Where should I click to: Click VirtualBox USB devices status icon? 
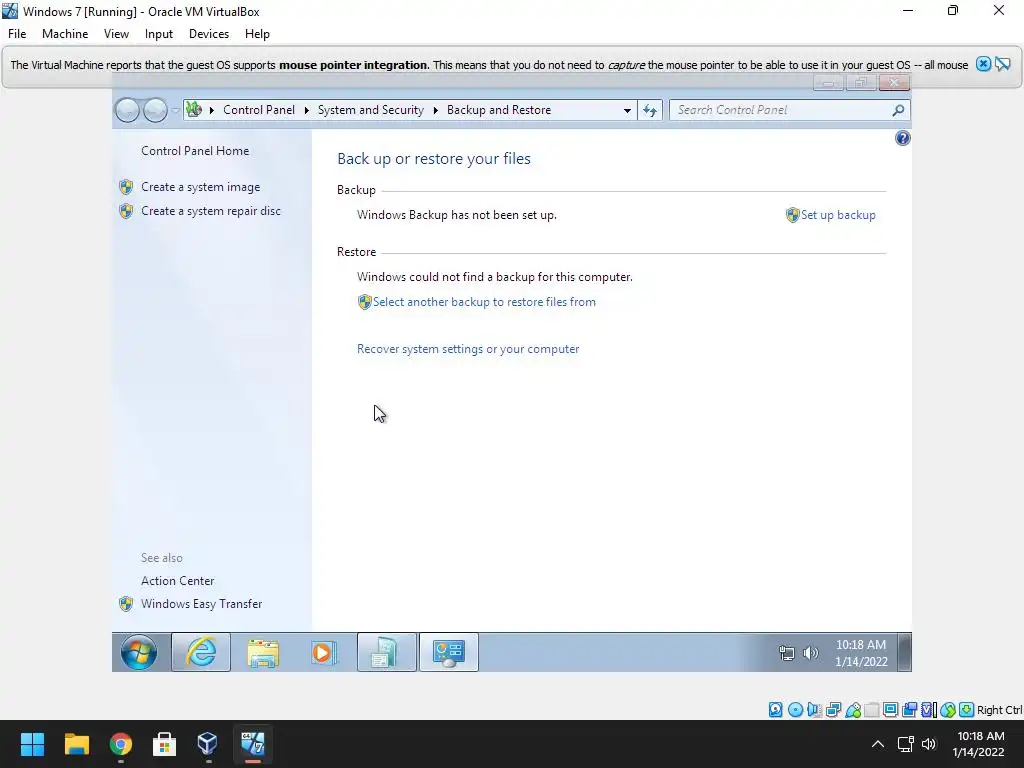(x=852, y=710)
